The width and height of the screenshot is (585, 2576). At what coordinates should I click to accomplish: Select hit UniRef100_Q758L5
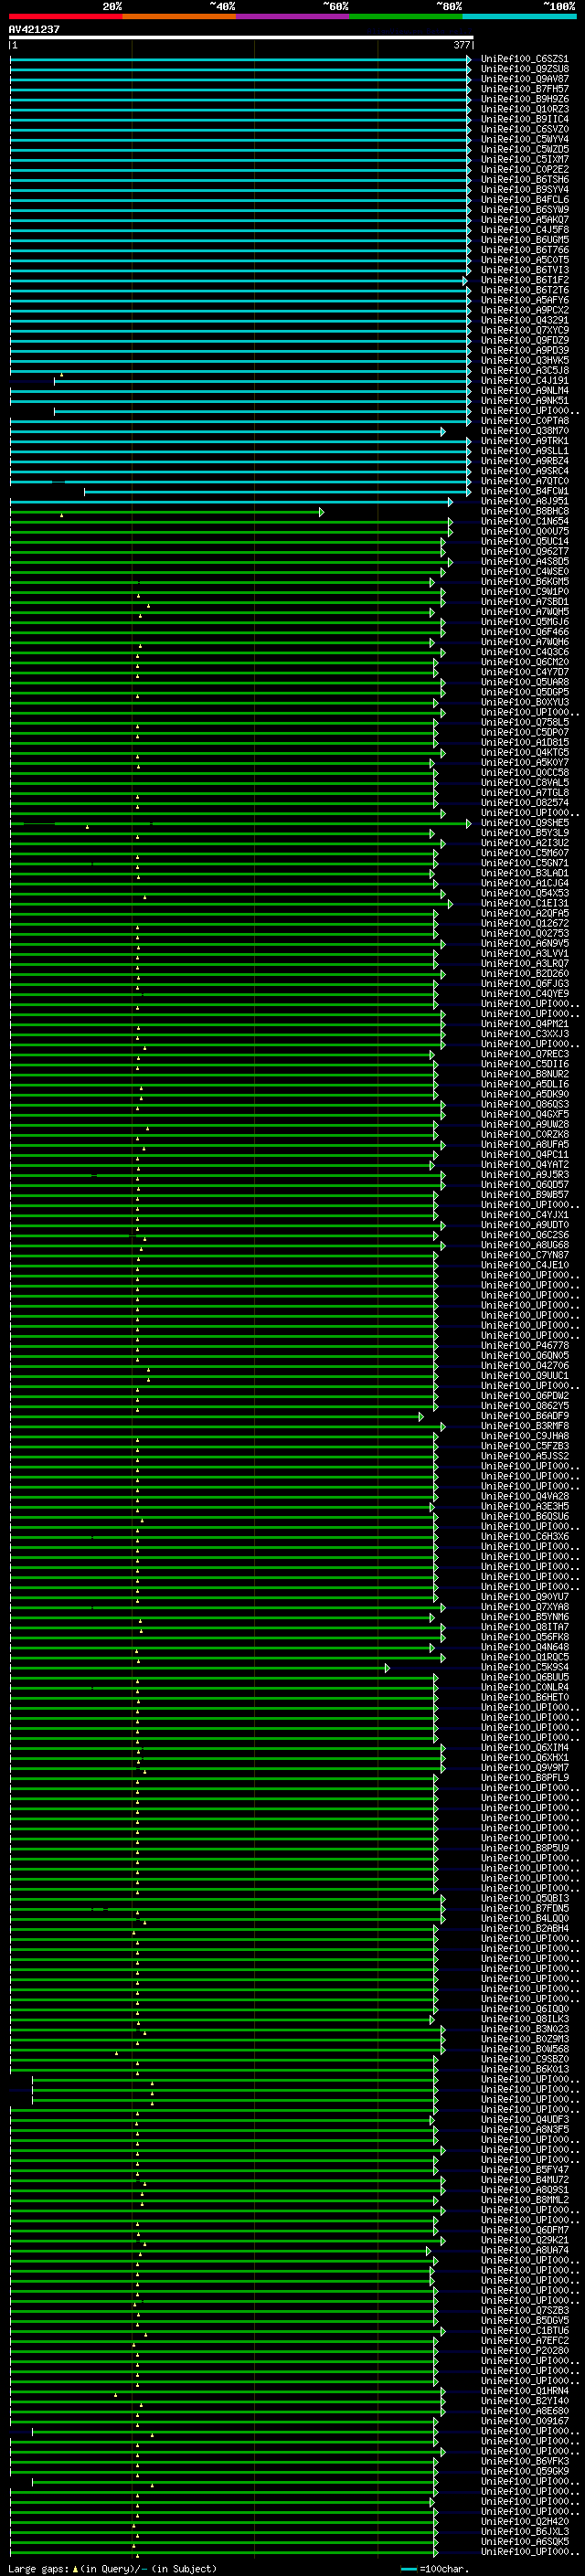coord(524,722)
